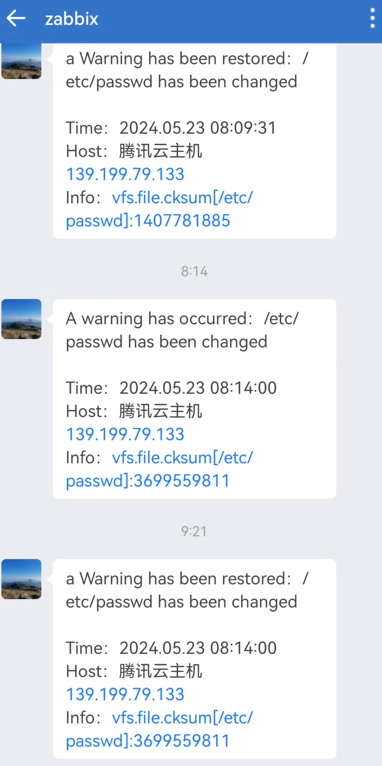The width and height of the screenshot is (382, 766).
Task: Tap the Host line in the warning occurred message
Action: [134, 411]
